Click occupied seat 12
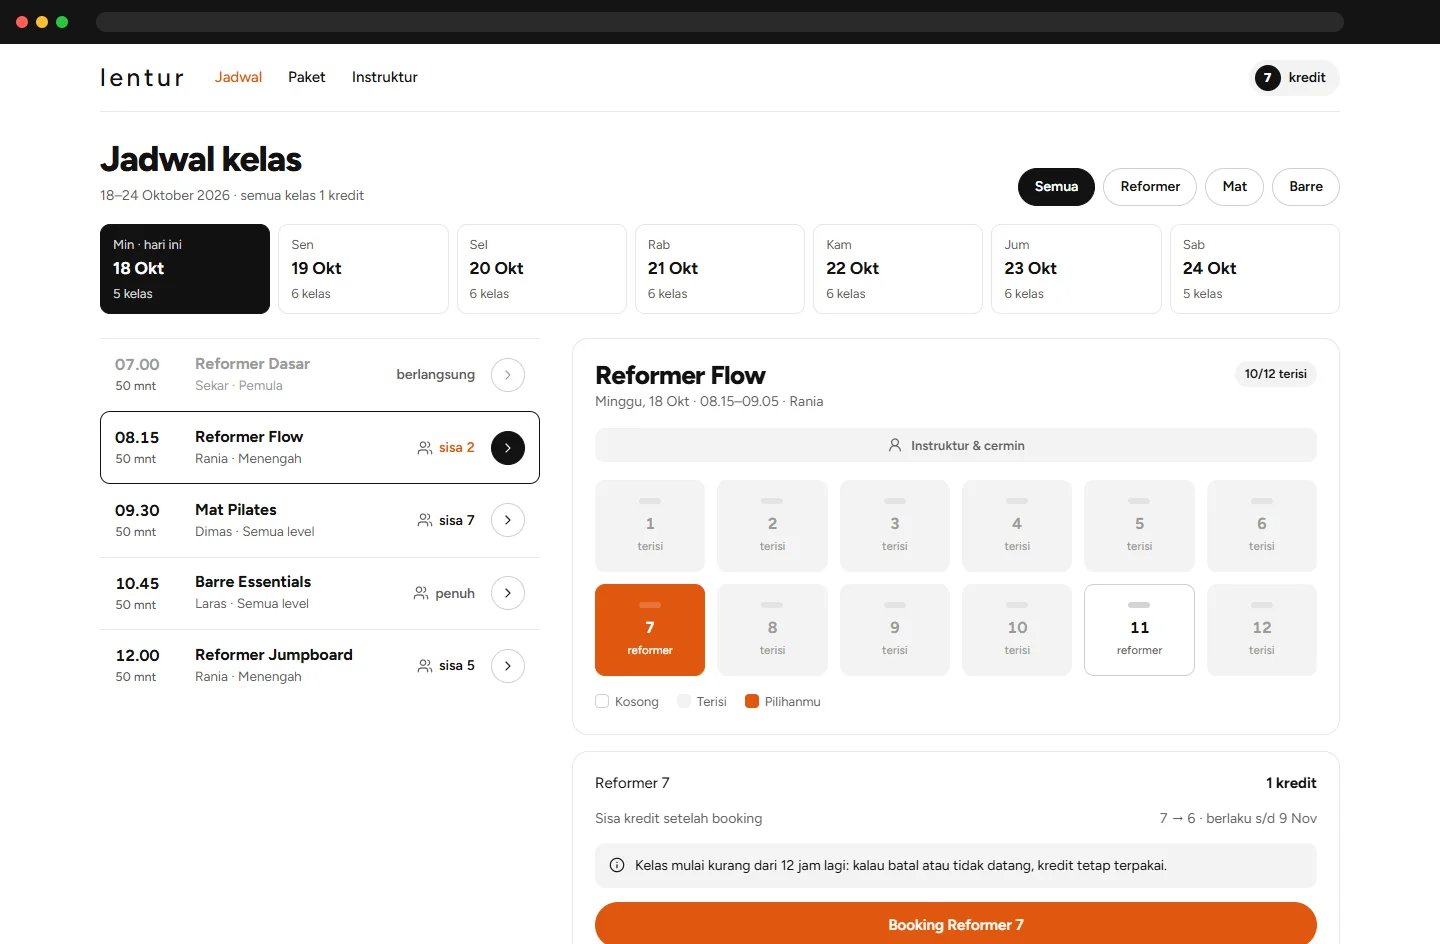Screen dimensions: 1440x944 [x=1262, y=630]
